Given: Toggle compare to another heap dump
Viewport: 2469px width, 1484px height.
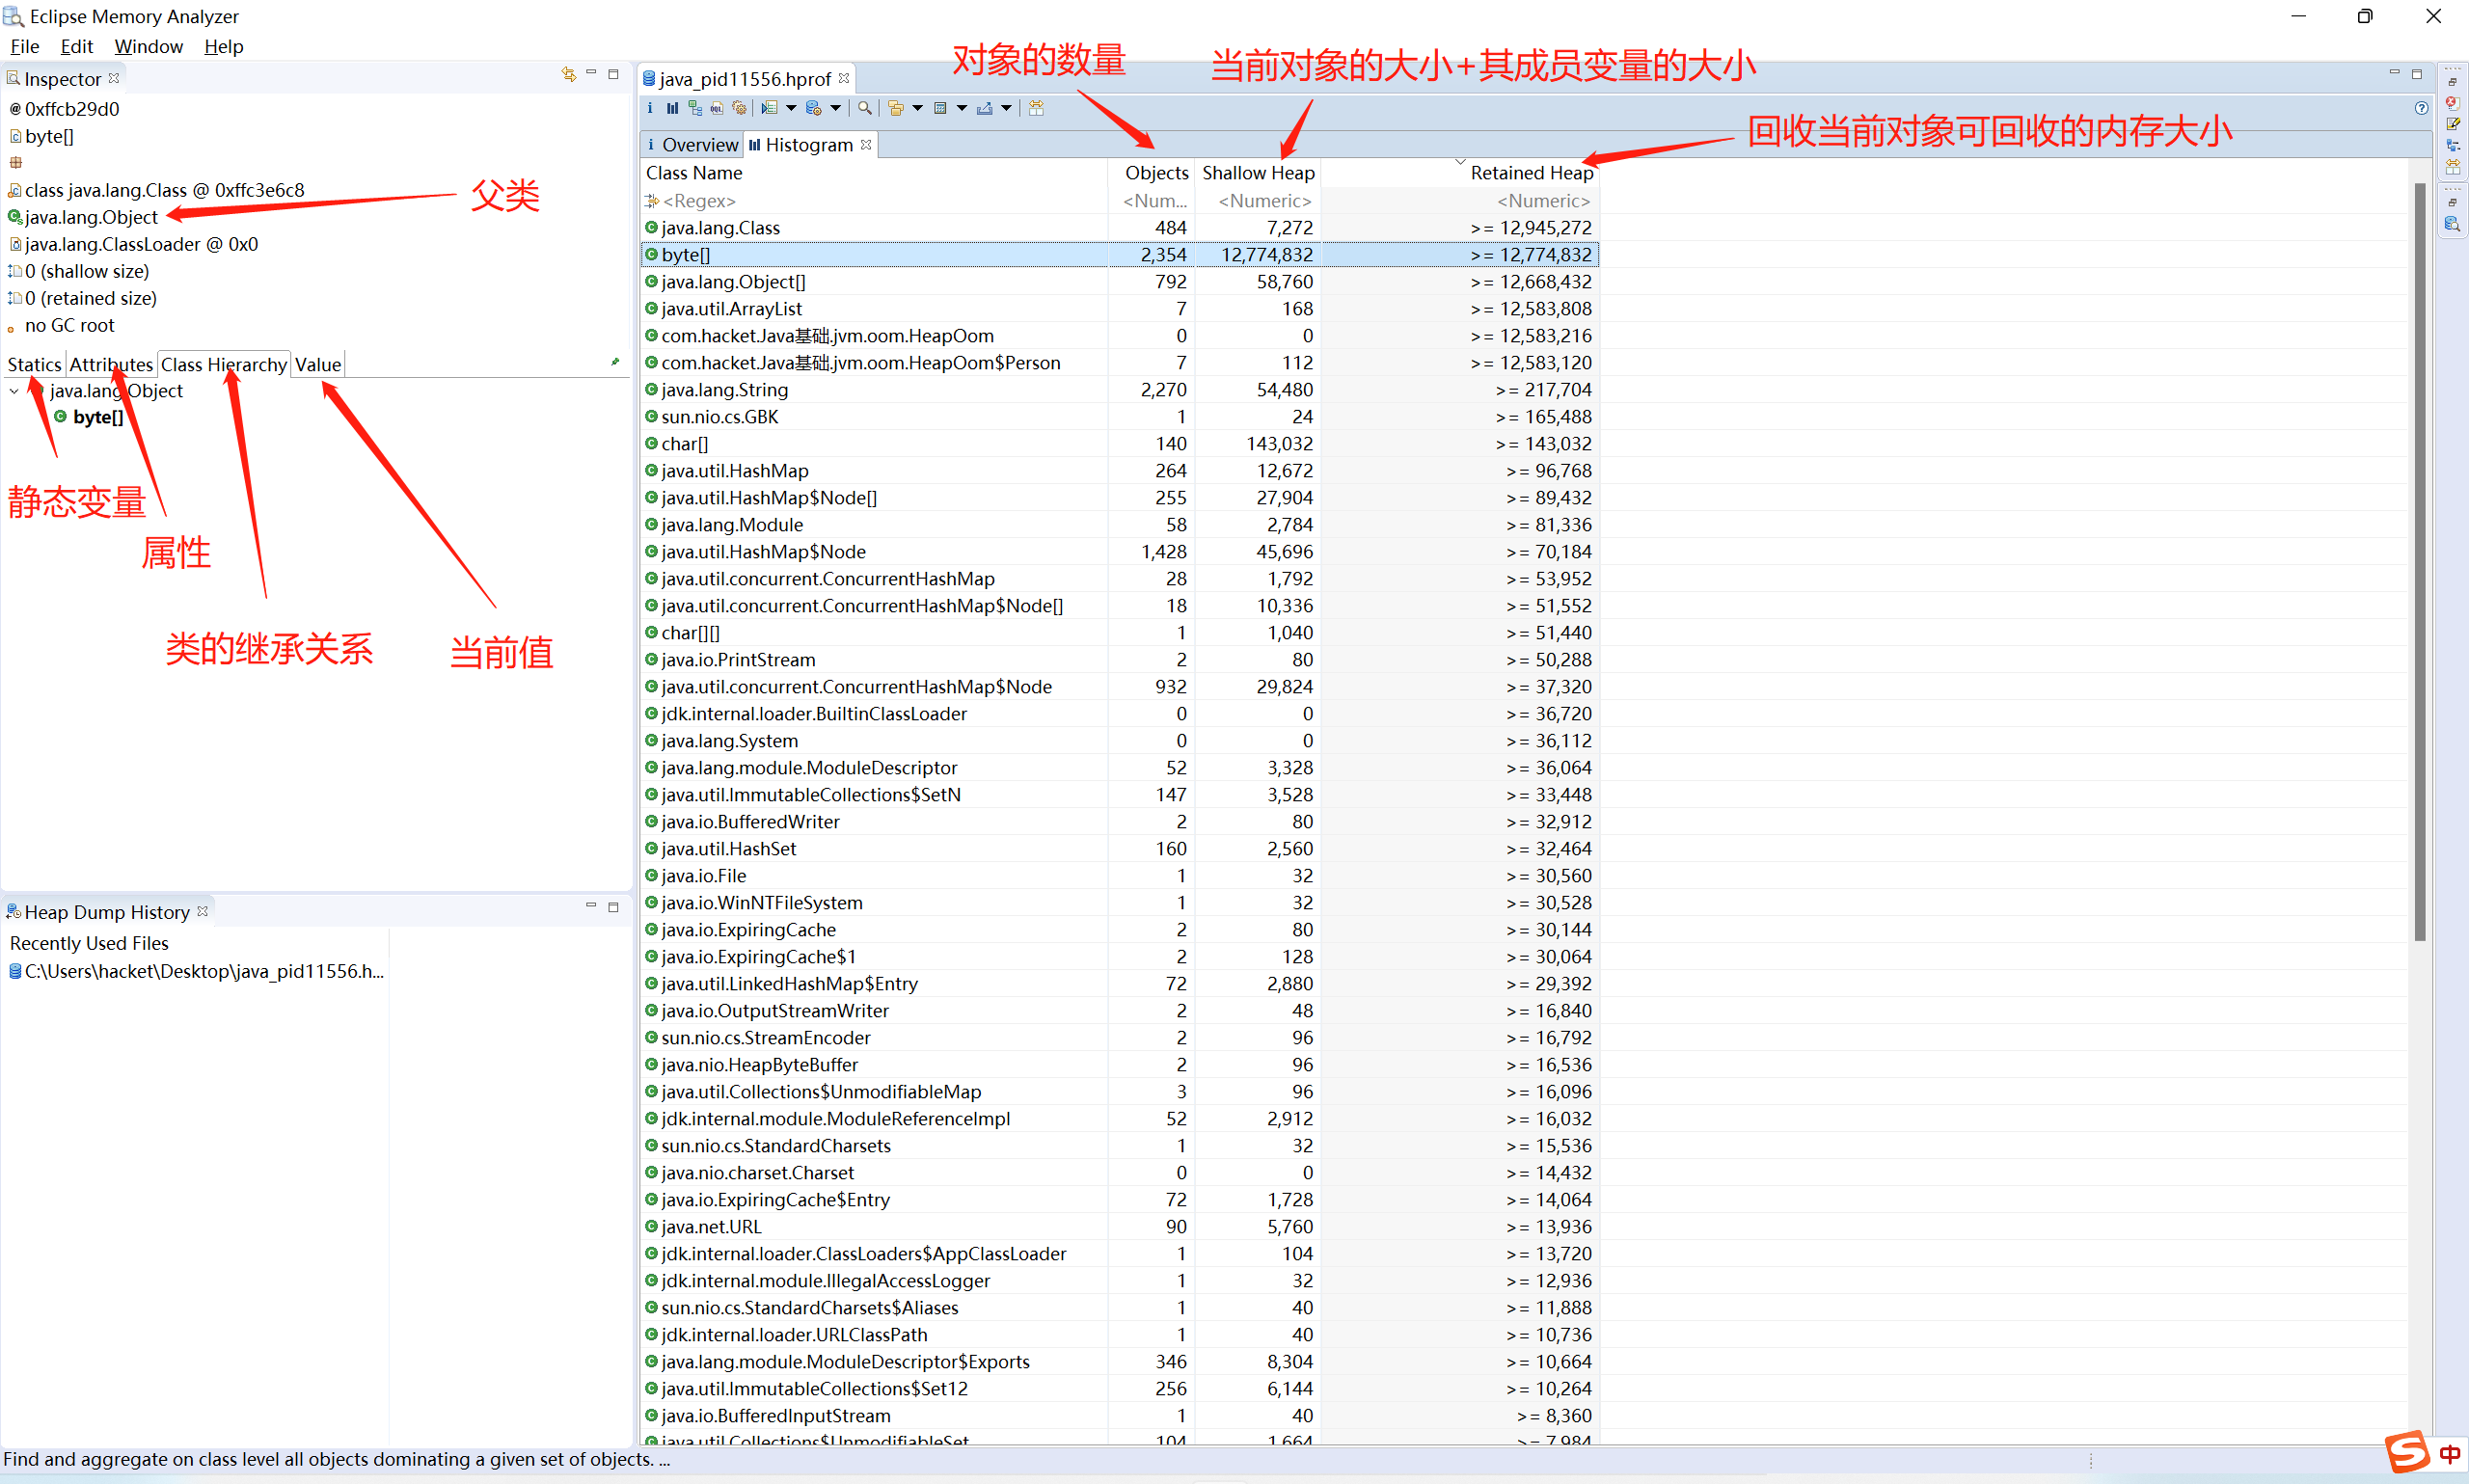Looking at the screenshot, I should click(x=1036, y=108).
